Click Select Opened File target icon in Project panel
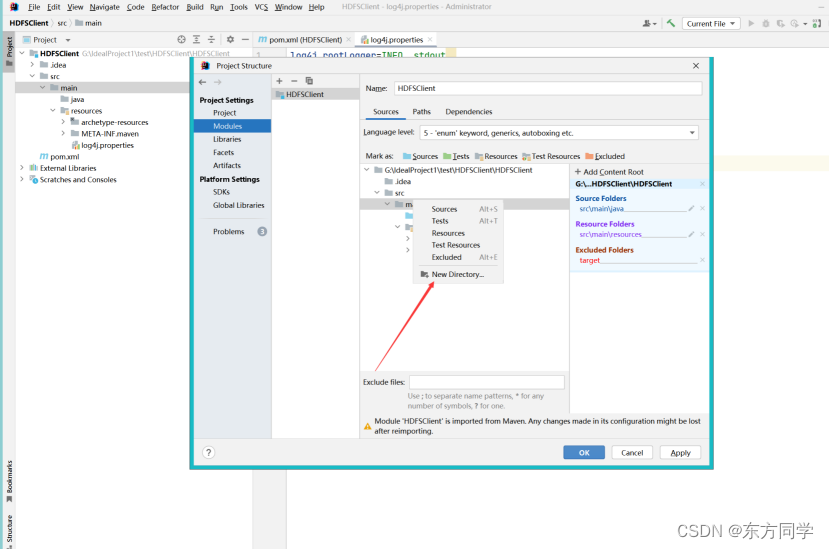This screenshot has height=549, width=829. pos(181,39)
